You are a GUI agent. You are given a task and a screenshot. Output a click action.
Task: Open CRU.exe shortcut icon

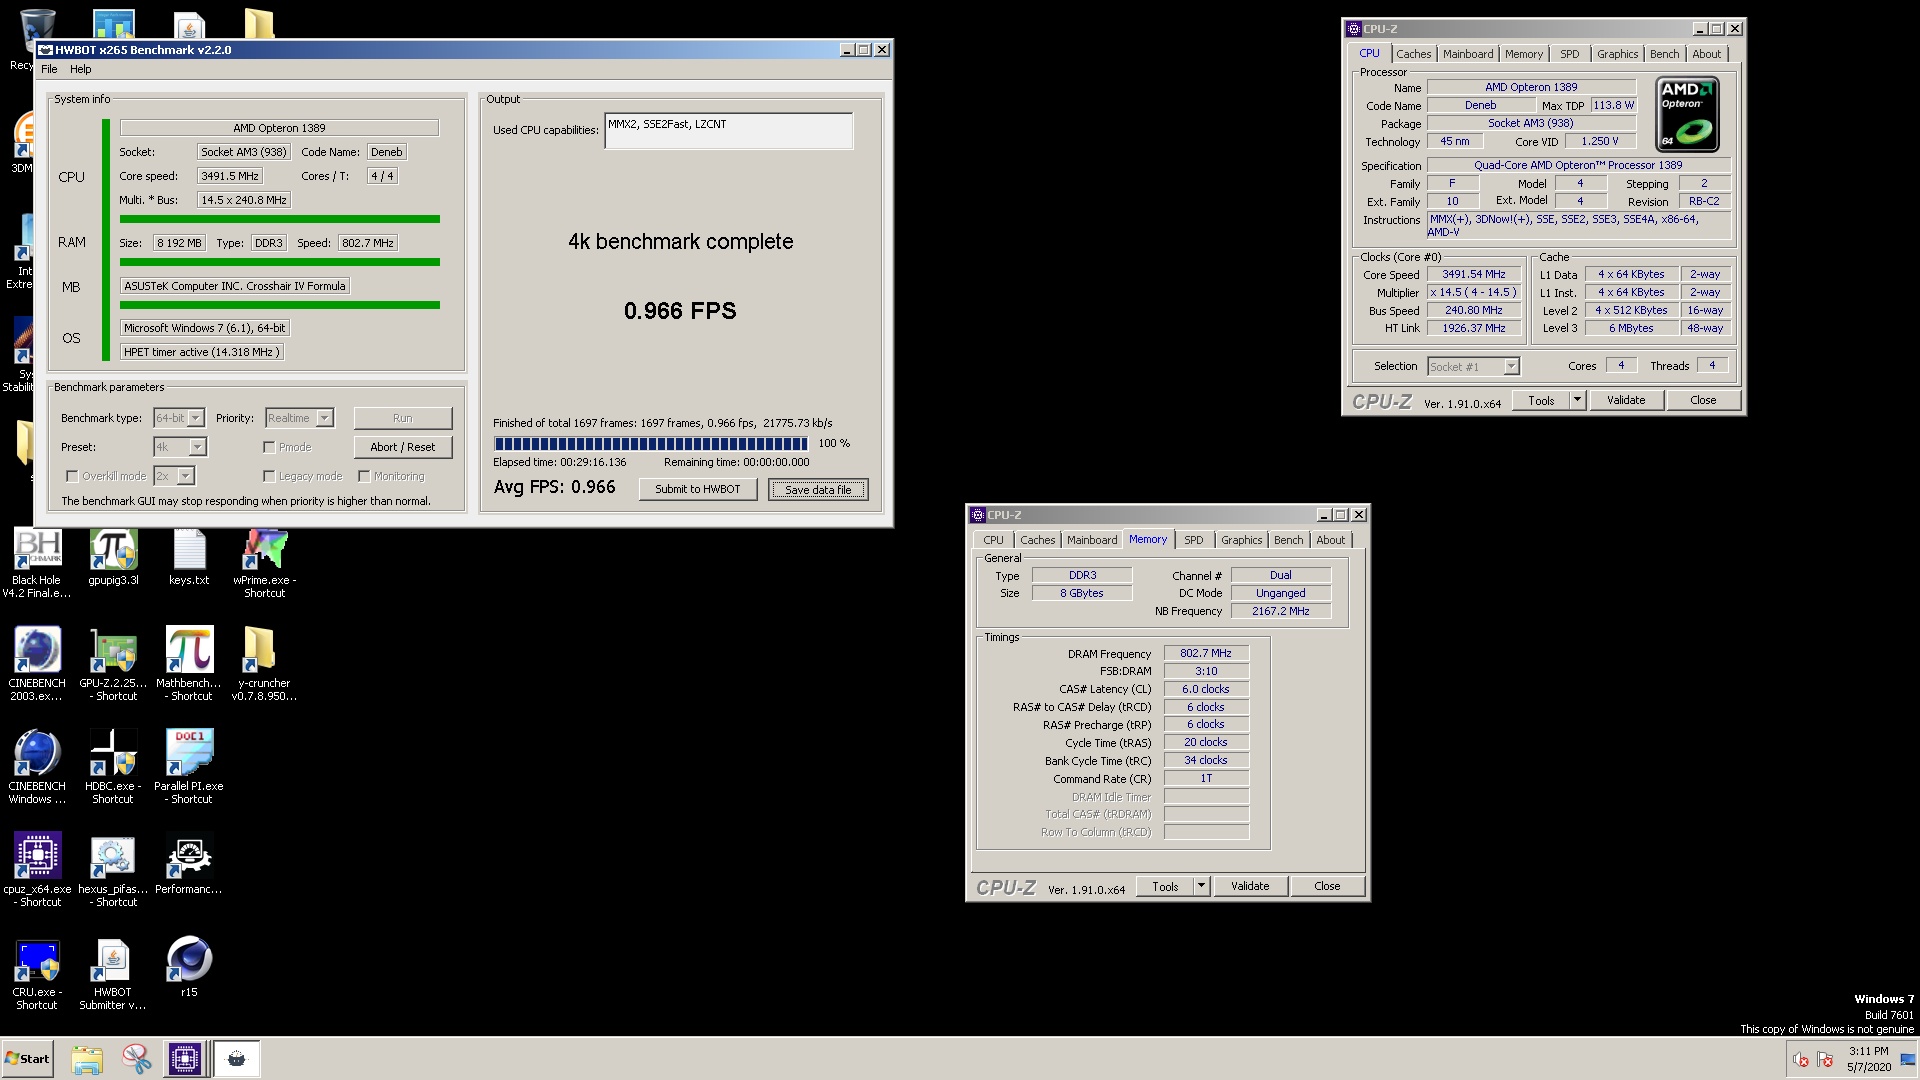(x=37, y=975)
